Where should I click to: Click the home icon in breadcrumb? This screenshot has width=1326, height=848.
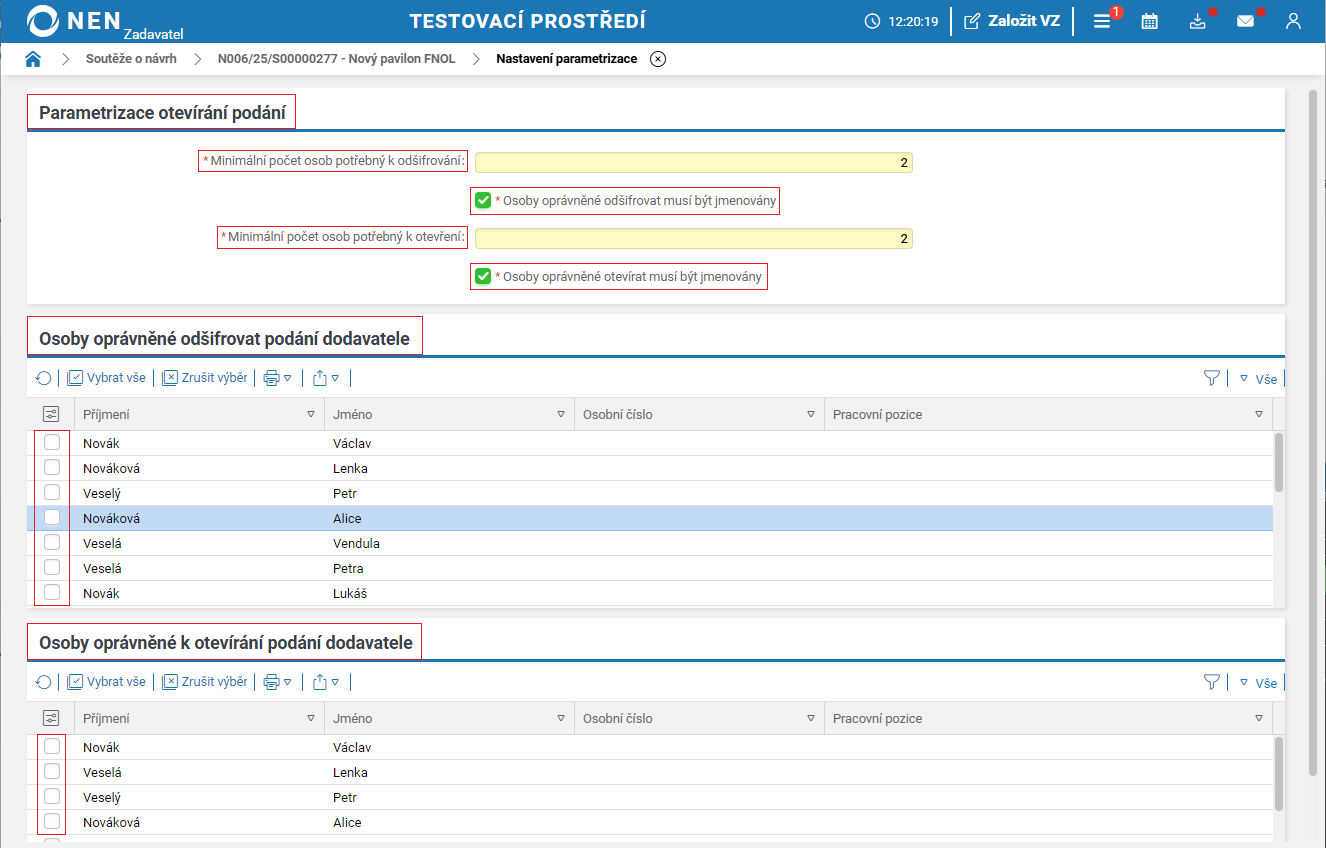pyautogui.click(x=33, y=59)
